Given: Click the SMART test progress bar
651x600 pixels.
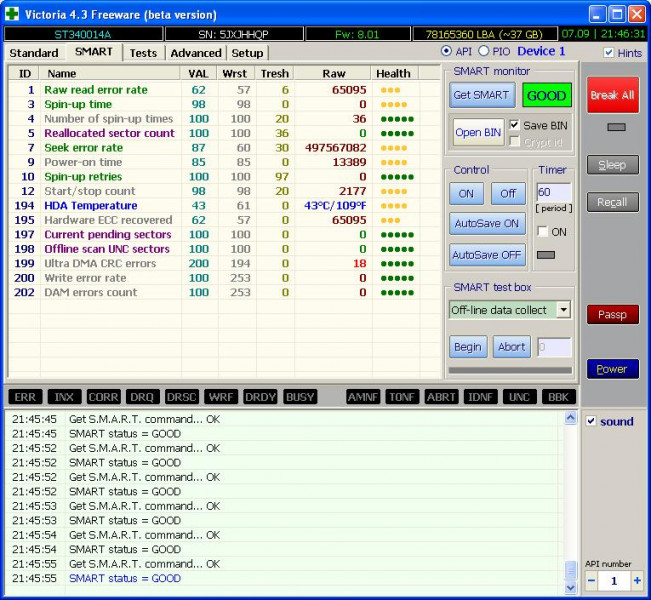Looking at the screenshot, I should 510,370.
